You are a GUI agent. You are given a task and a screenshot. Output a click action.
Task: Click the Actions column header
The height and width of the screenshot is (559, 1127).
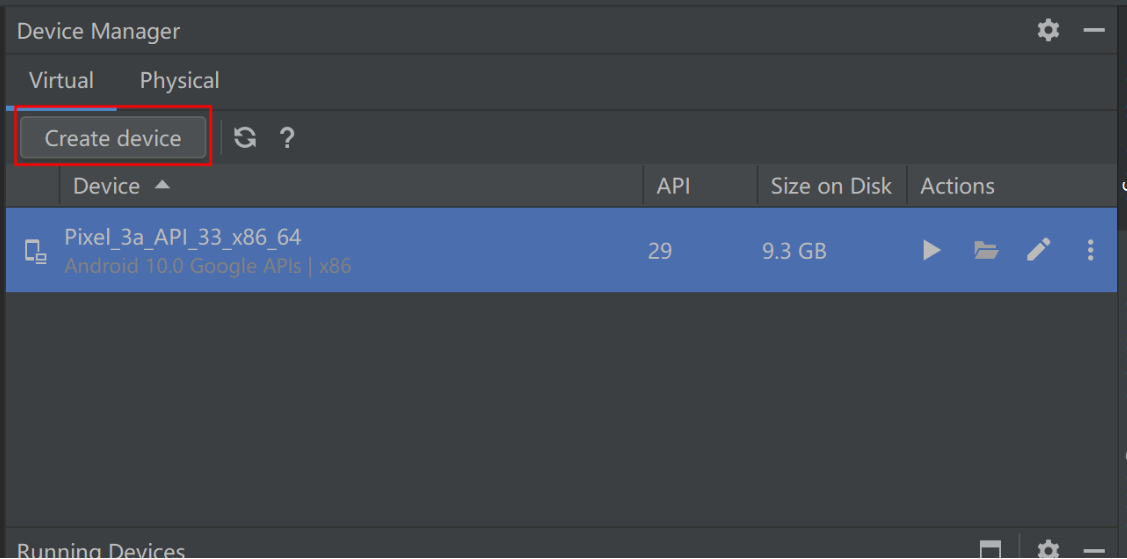(x=957, y=186)
